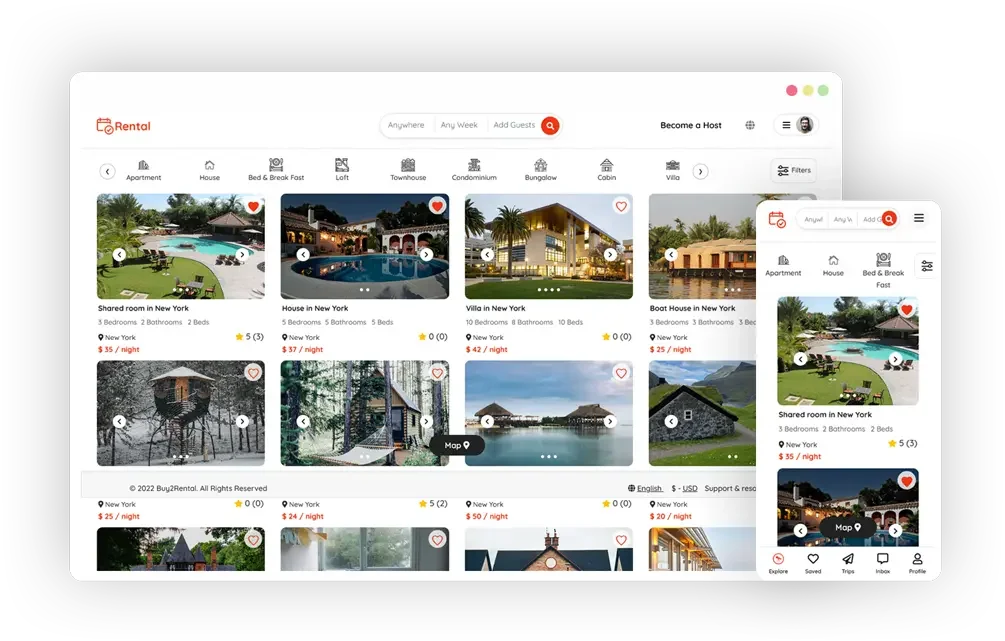
Task: Expand more categories with the right chevron
Action: 700,170
